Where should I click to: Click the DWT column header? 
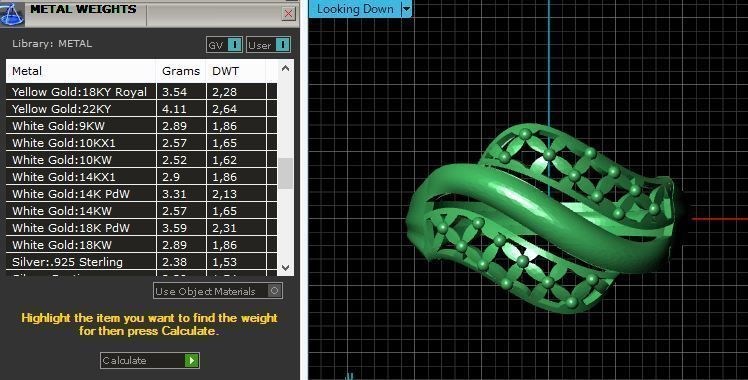236,71
